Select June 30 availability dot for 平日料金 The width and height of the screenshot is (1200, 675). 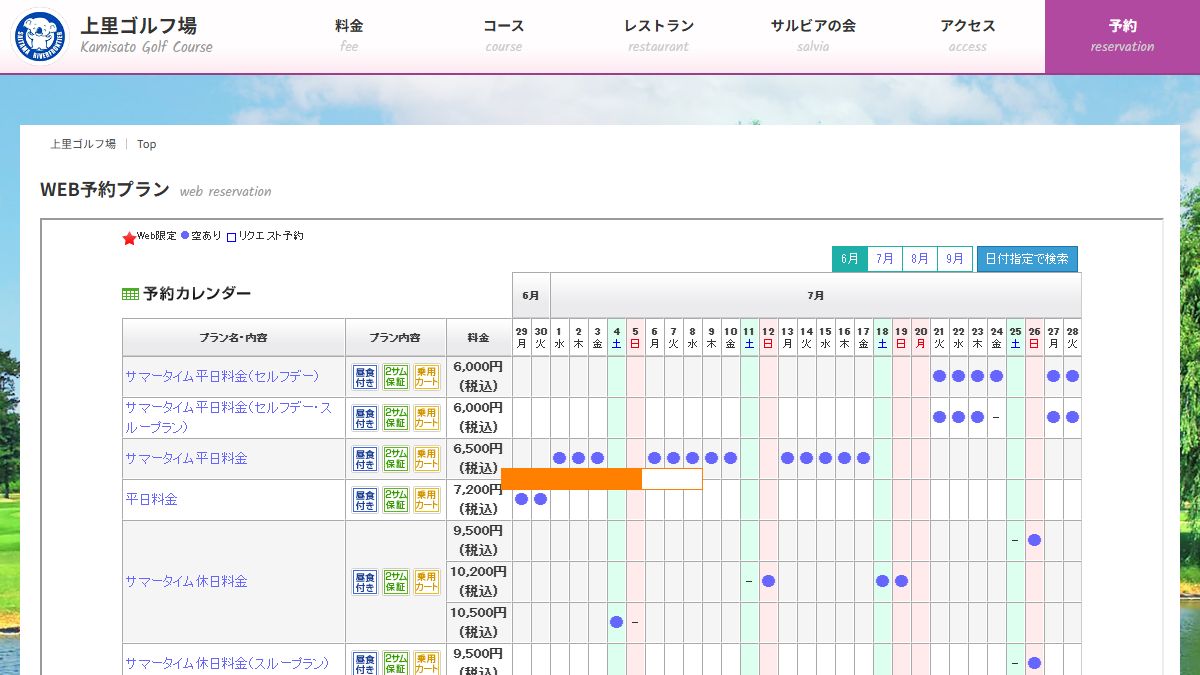click(x=540, y=499)
